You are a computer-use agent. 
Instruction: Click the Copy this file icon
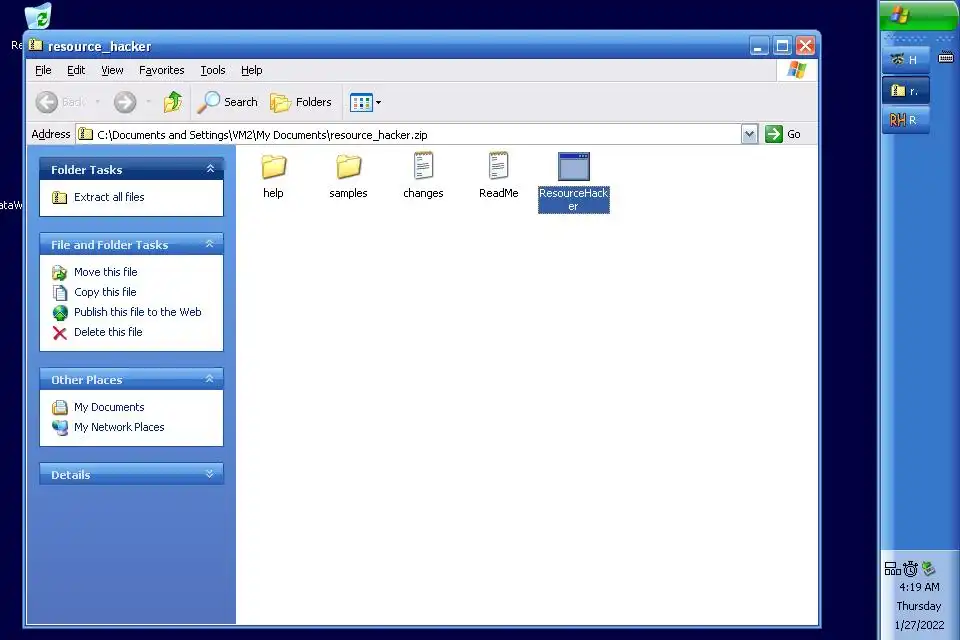59,293
